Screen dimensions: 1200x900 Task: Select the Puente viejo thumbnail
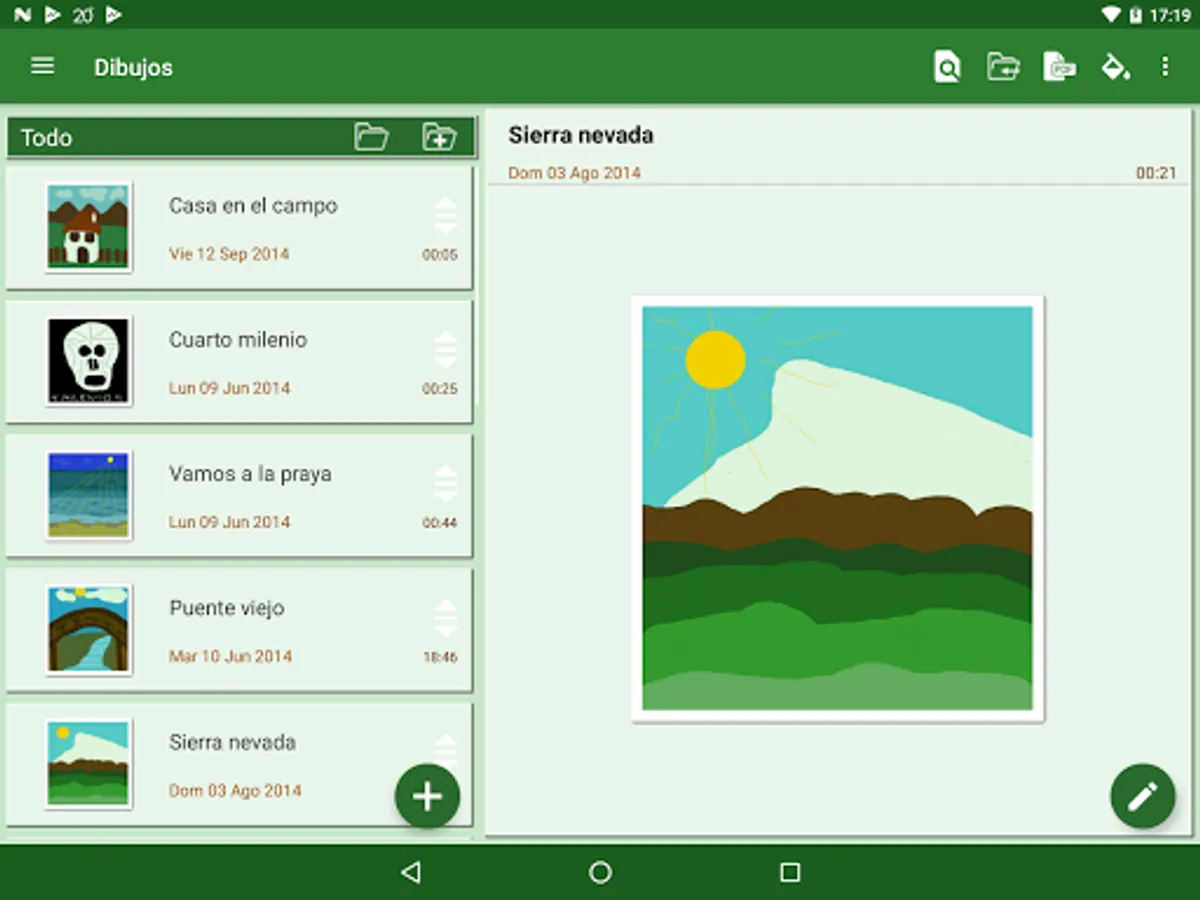88,629
